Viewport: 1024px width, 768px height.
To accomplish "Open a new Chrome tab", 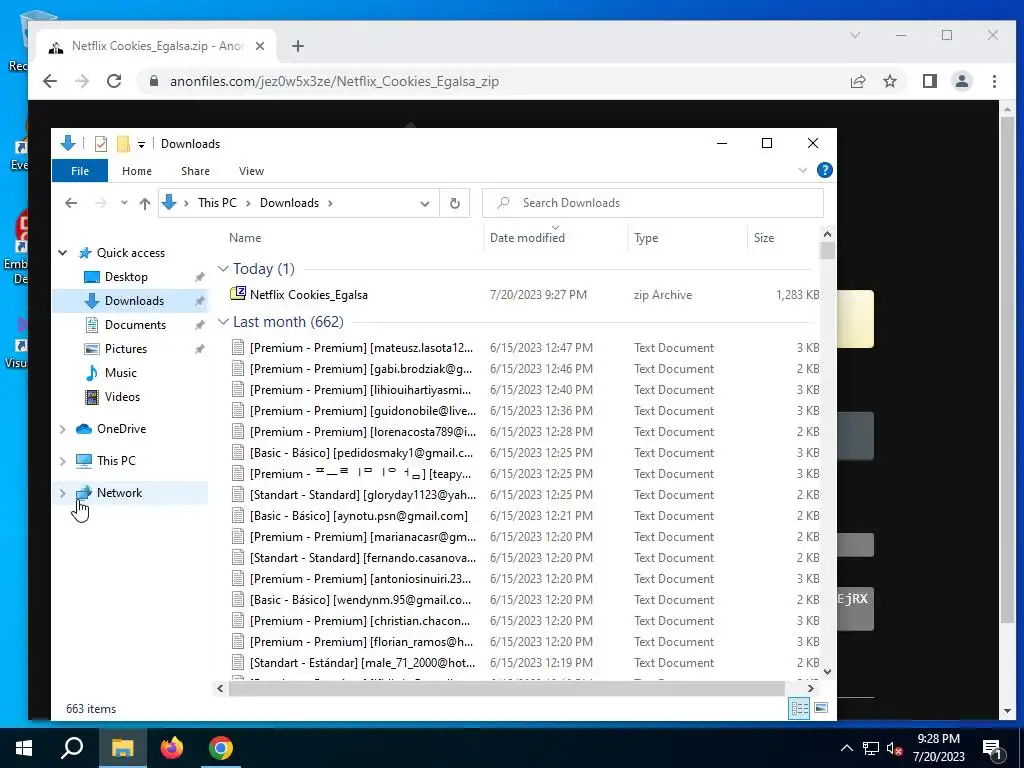I will [298, 46].
